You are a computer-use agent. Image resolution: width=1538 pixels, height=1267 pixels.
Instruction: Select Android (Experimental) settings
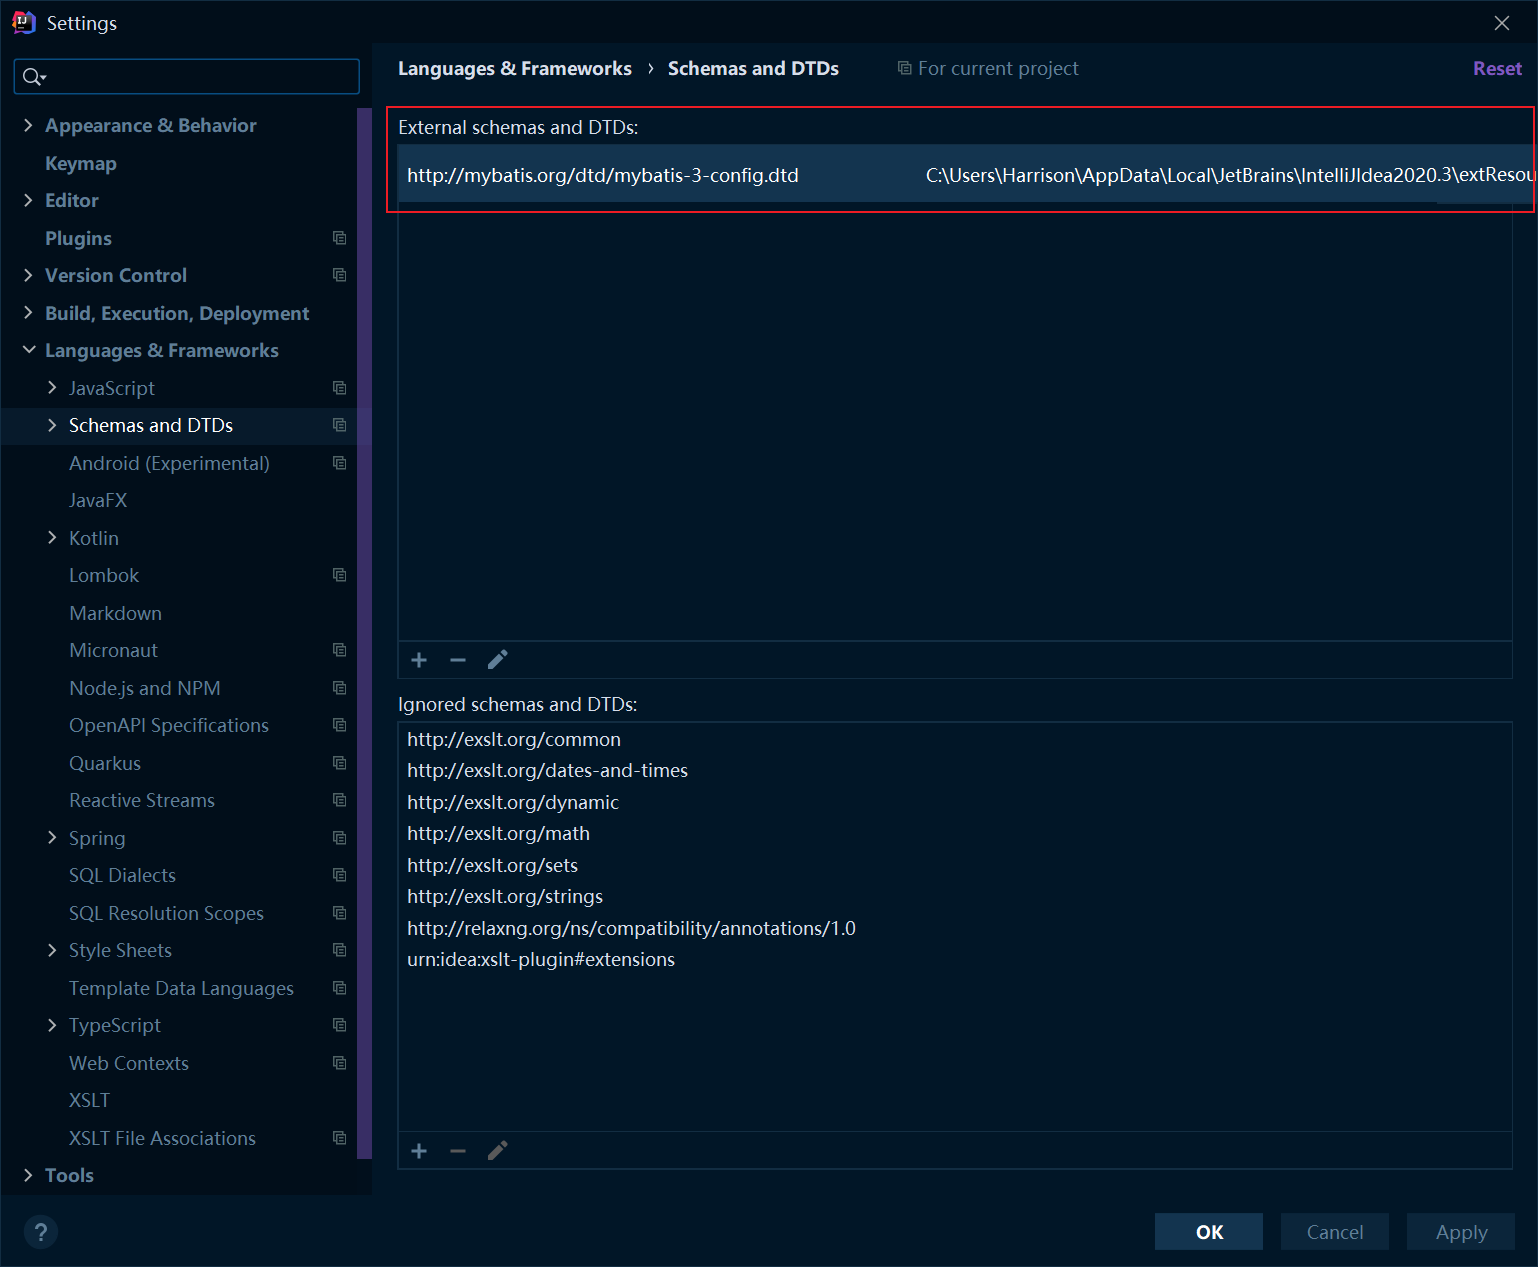[169, 463]
